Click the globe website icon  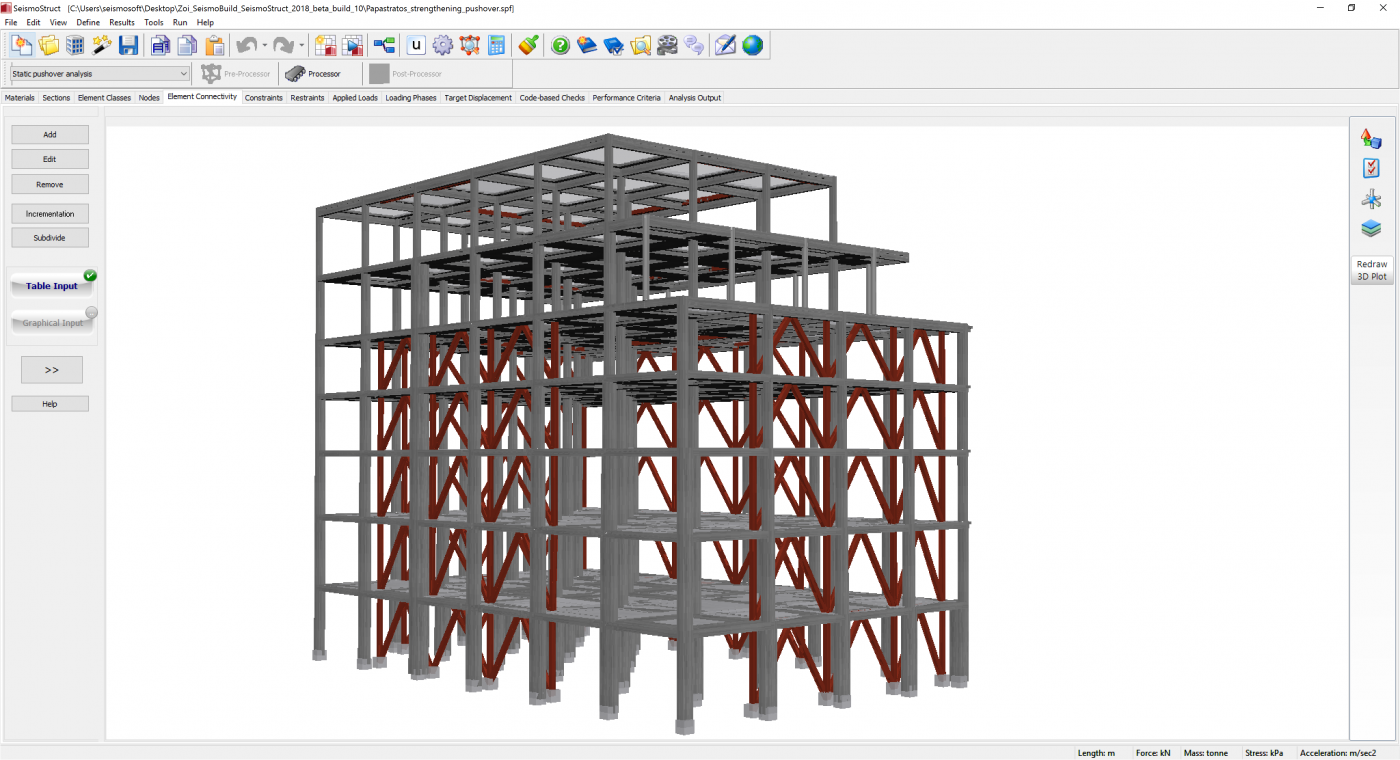[752, 45]
